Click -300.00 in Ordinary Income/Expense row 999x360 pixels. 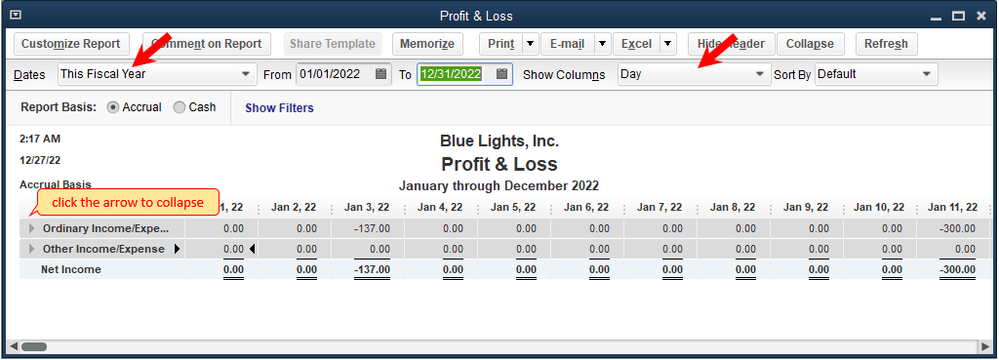(957, 228)
